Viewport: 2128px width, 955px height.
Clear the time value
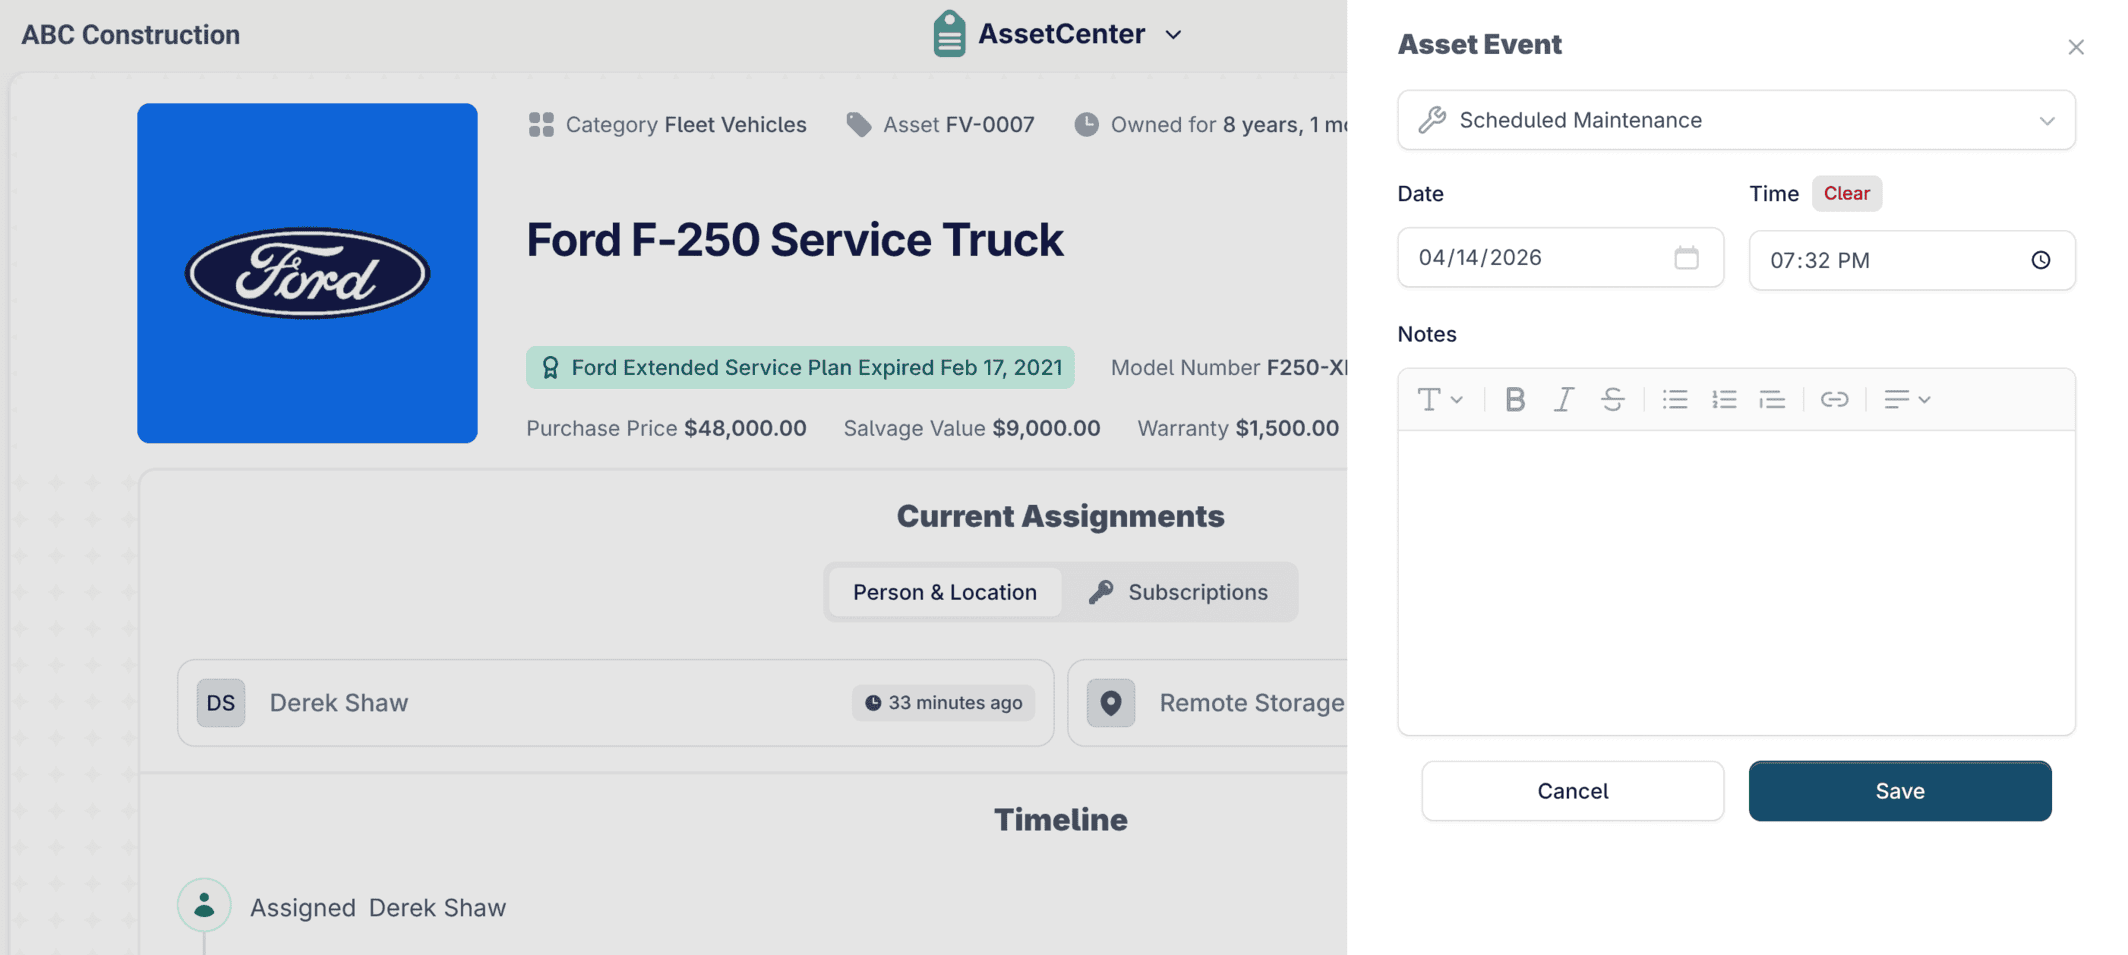[1846, 194]
